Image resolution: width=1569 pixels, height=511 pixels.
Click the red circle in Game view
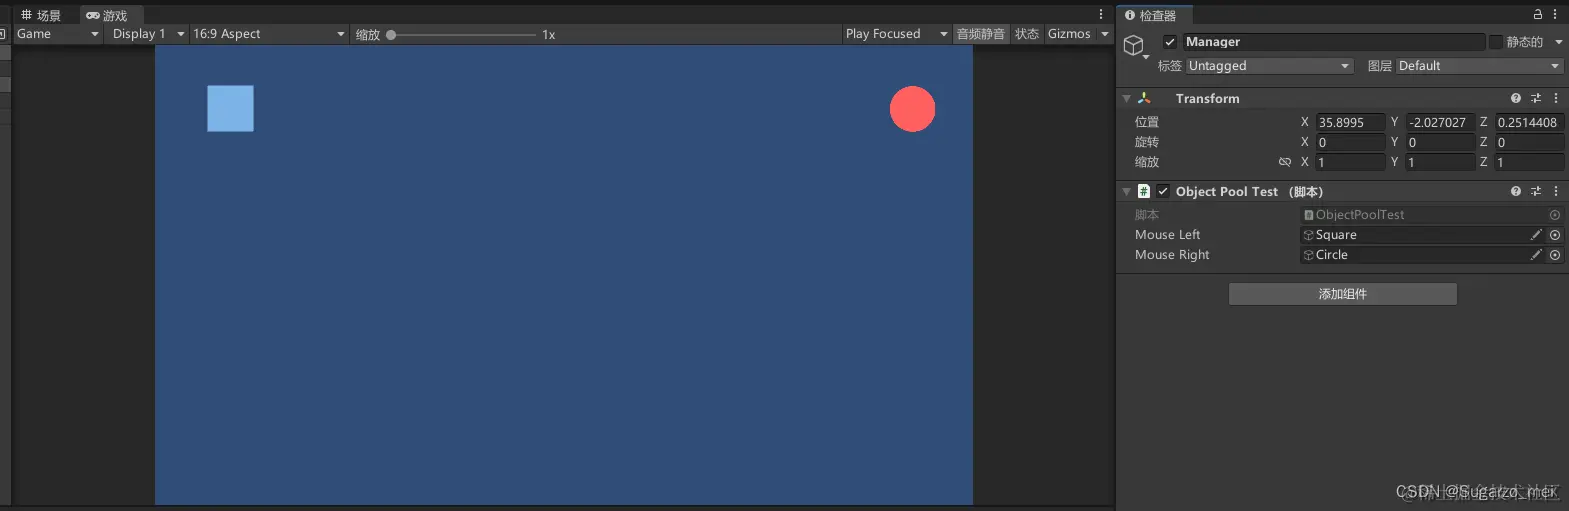(912, 109)
